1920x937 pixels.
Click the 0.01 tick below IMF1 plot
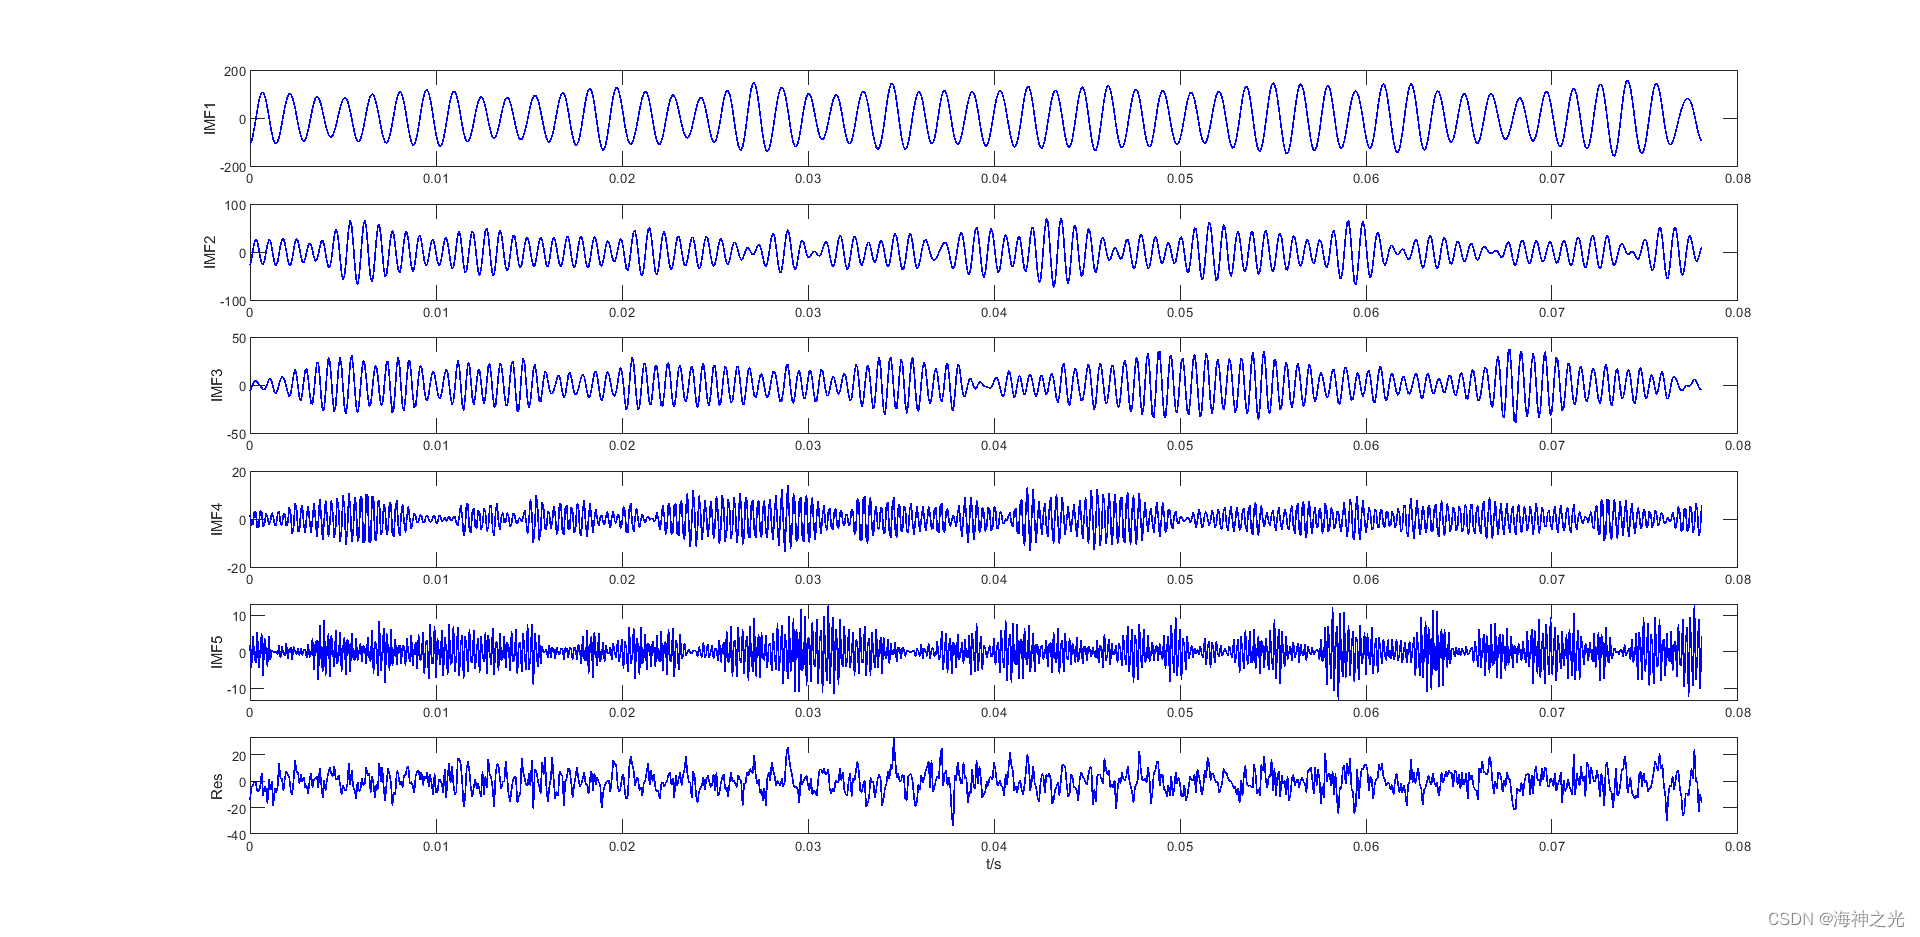click(x=436, y=179)
